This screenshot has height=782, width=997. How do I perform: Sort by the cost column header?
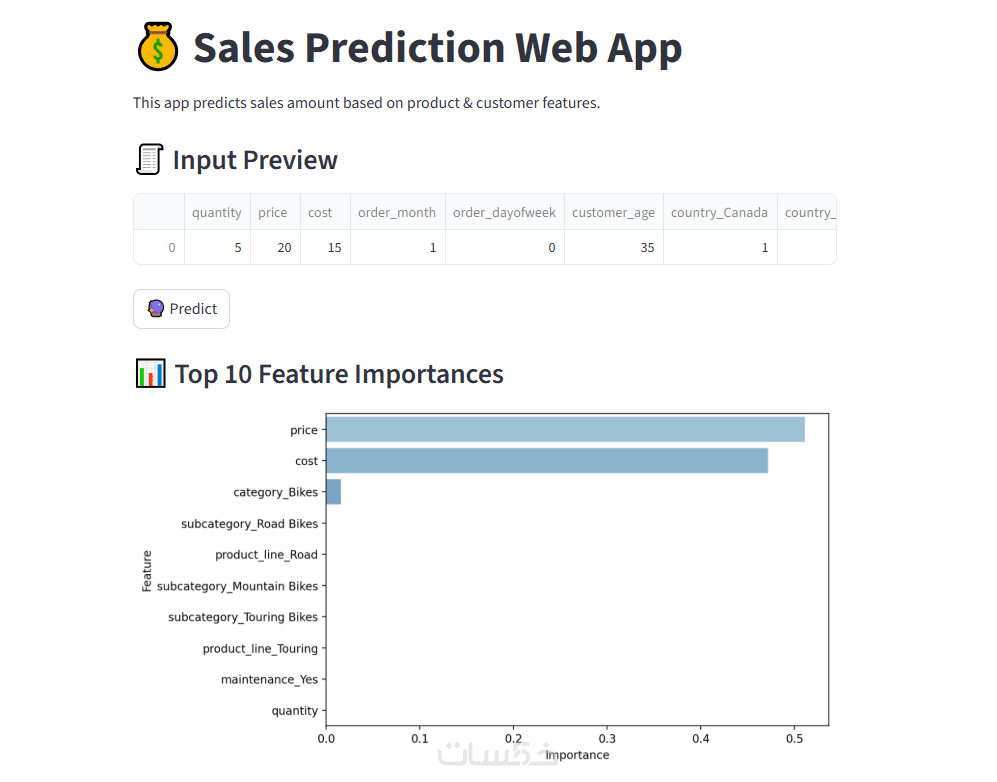320,212
